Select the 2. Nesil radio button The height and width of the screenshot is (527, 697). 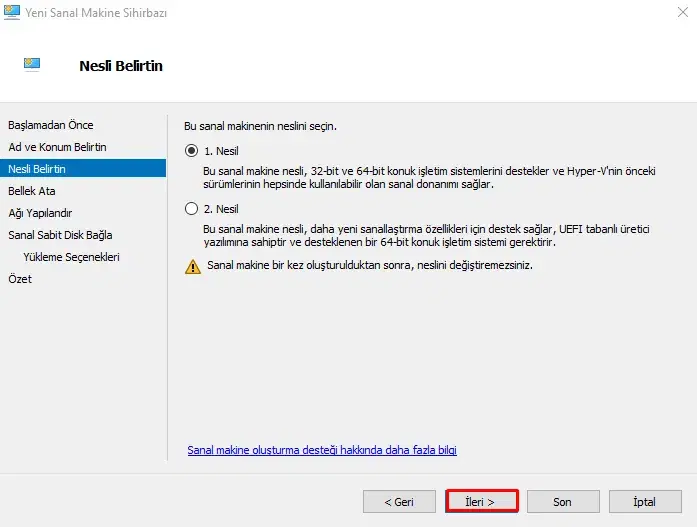pyautogui.click(x=192, y=208)
